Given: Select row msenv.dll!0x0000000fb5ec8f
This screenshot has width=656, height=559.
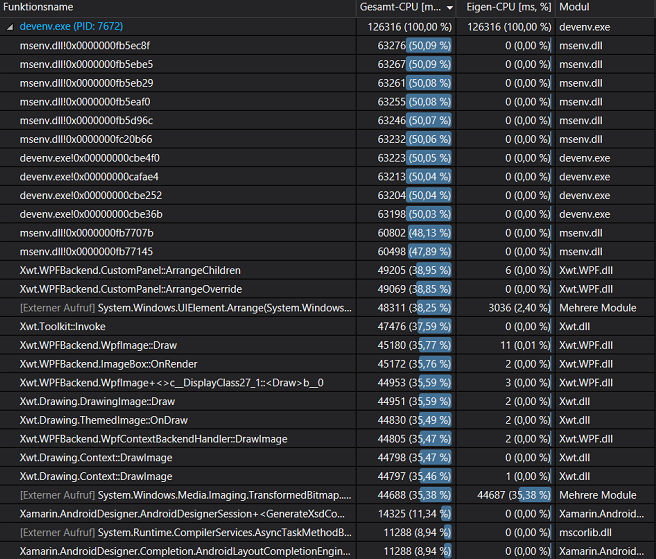Looking at the screenshot, I should coord(328,46).
